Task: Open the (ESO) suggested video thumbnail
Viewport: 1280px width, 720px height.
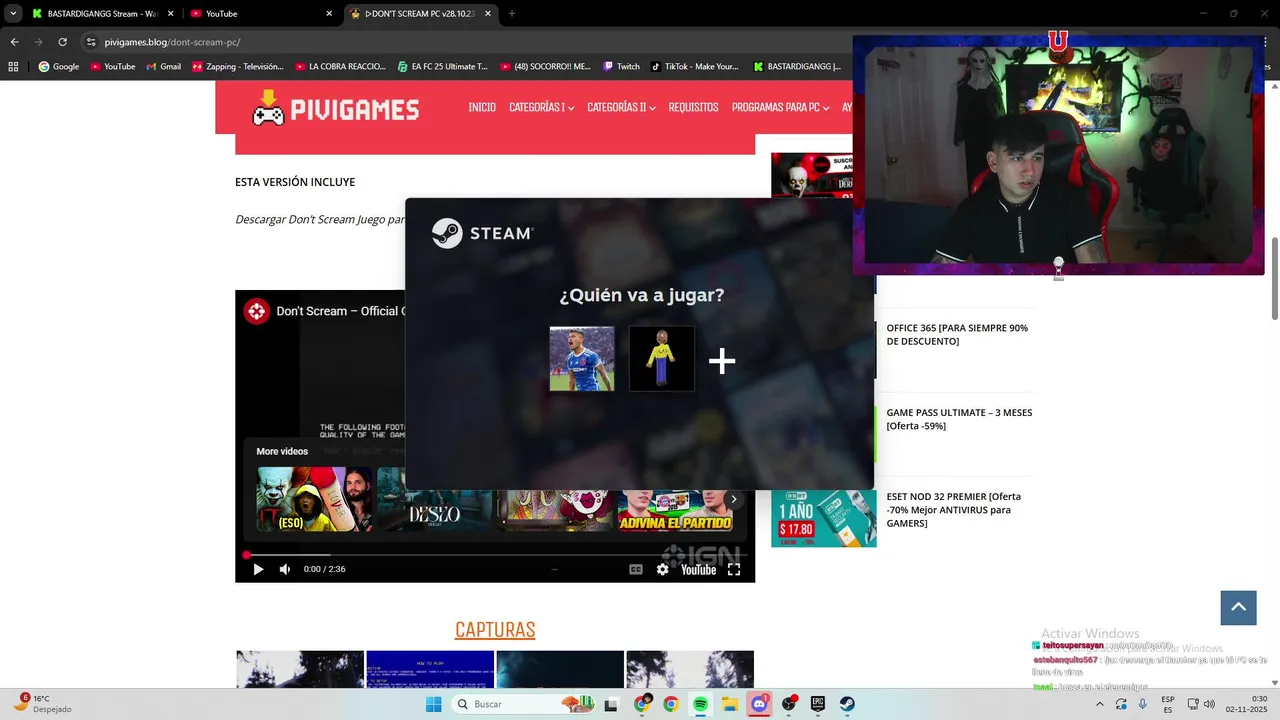Action: pyautogui.click(x=314, y=499)
